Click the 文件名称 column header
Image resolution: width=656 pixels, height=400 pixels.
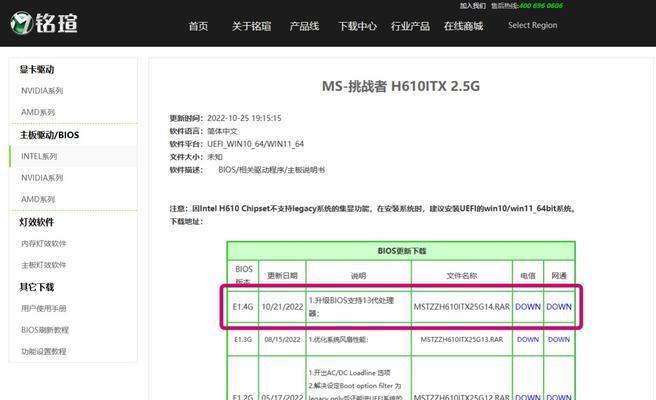(x=462, y=276)
